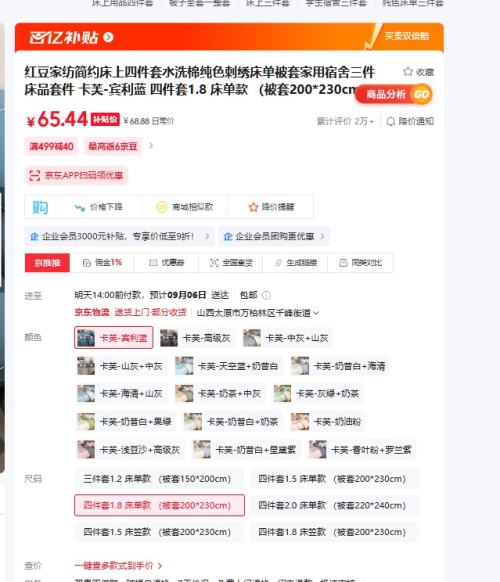Screen dimensions: 500x582
Task: Click the blue 购 icon
Action: coord(40,207)
